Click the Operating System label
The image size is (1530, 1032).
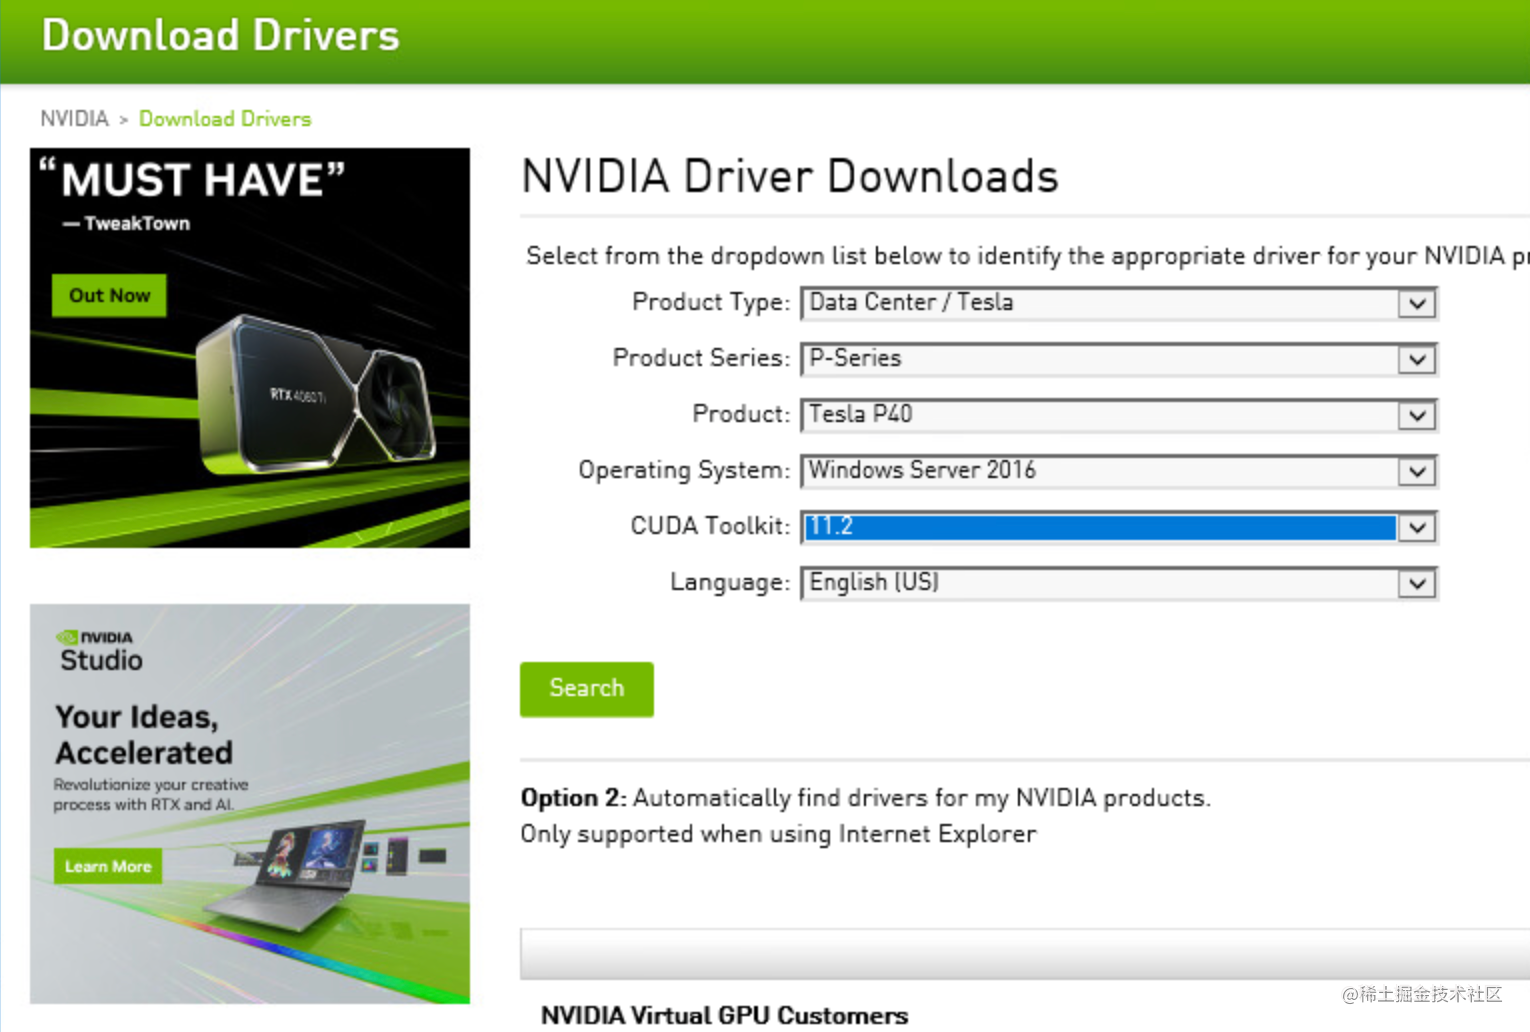point(684,470)
